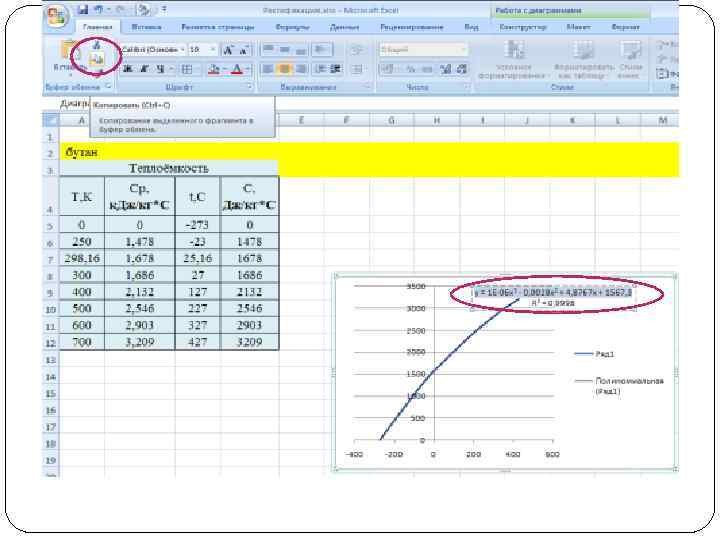Click the Copy icon in the clipboard group
The image size is (720, 540).
coord(96,59)
